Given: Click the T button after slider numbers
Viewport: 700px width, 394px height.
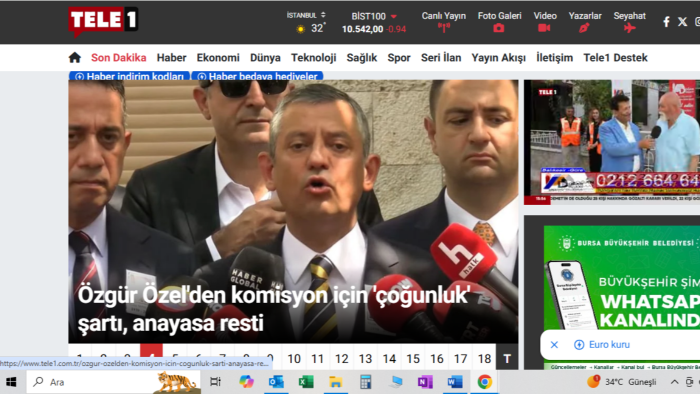Looking at the screenshot, I should click(x=507, y=358).
